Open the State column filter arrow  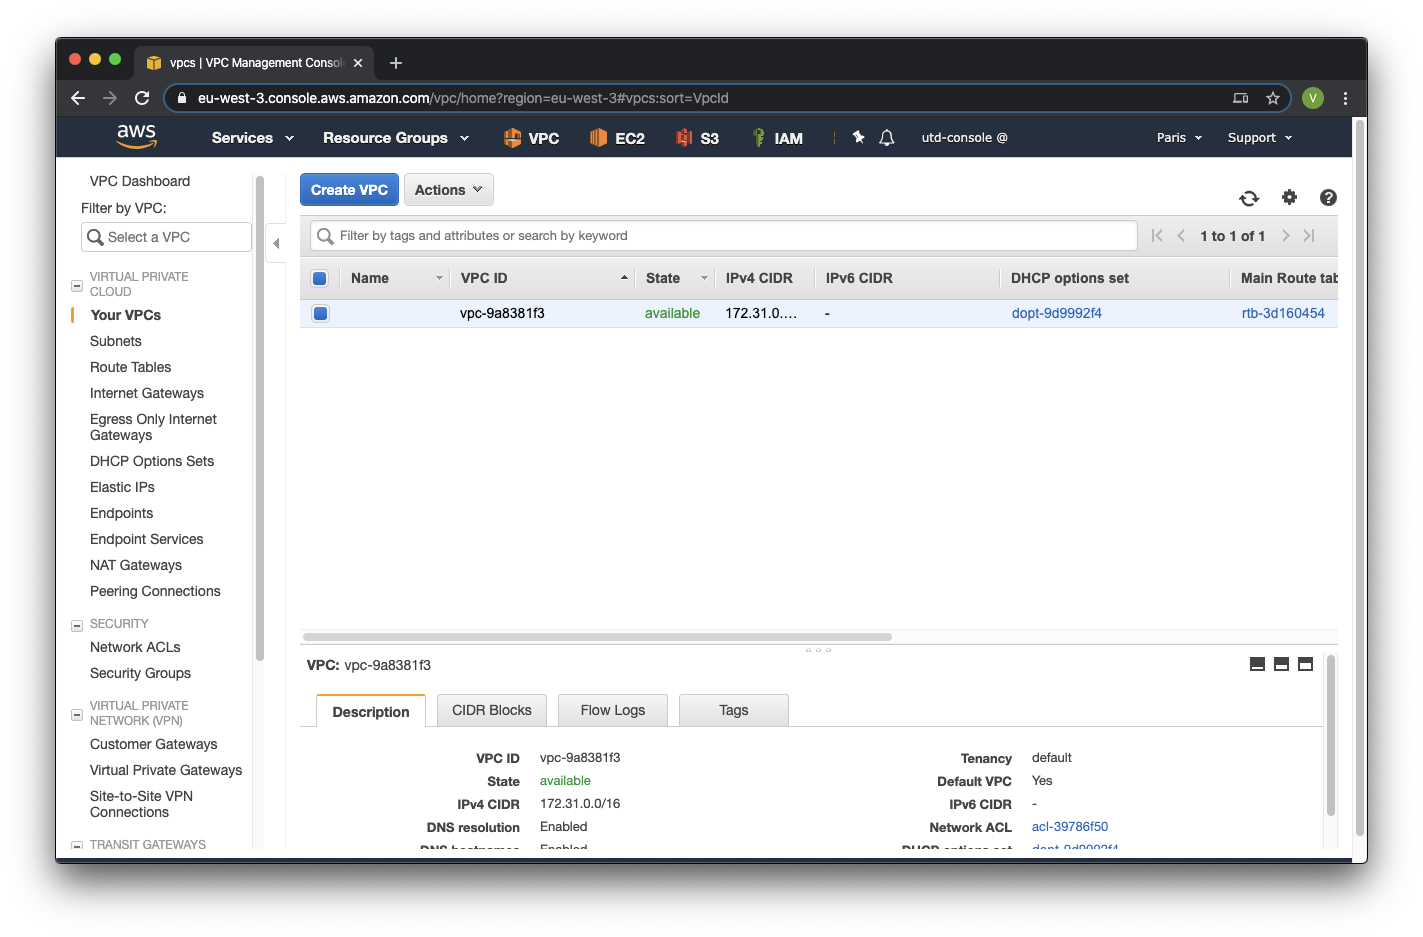(704, 278)
